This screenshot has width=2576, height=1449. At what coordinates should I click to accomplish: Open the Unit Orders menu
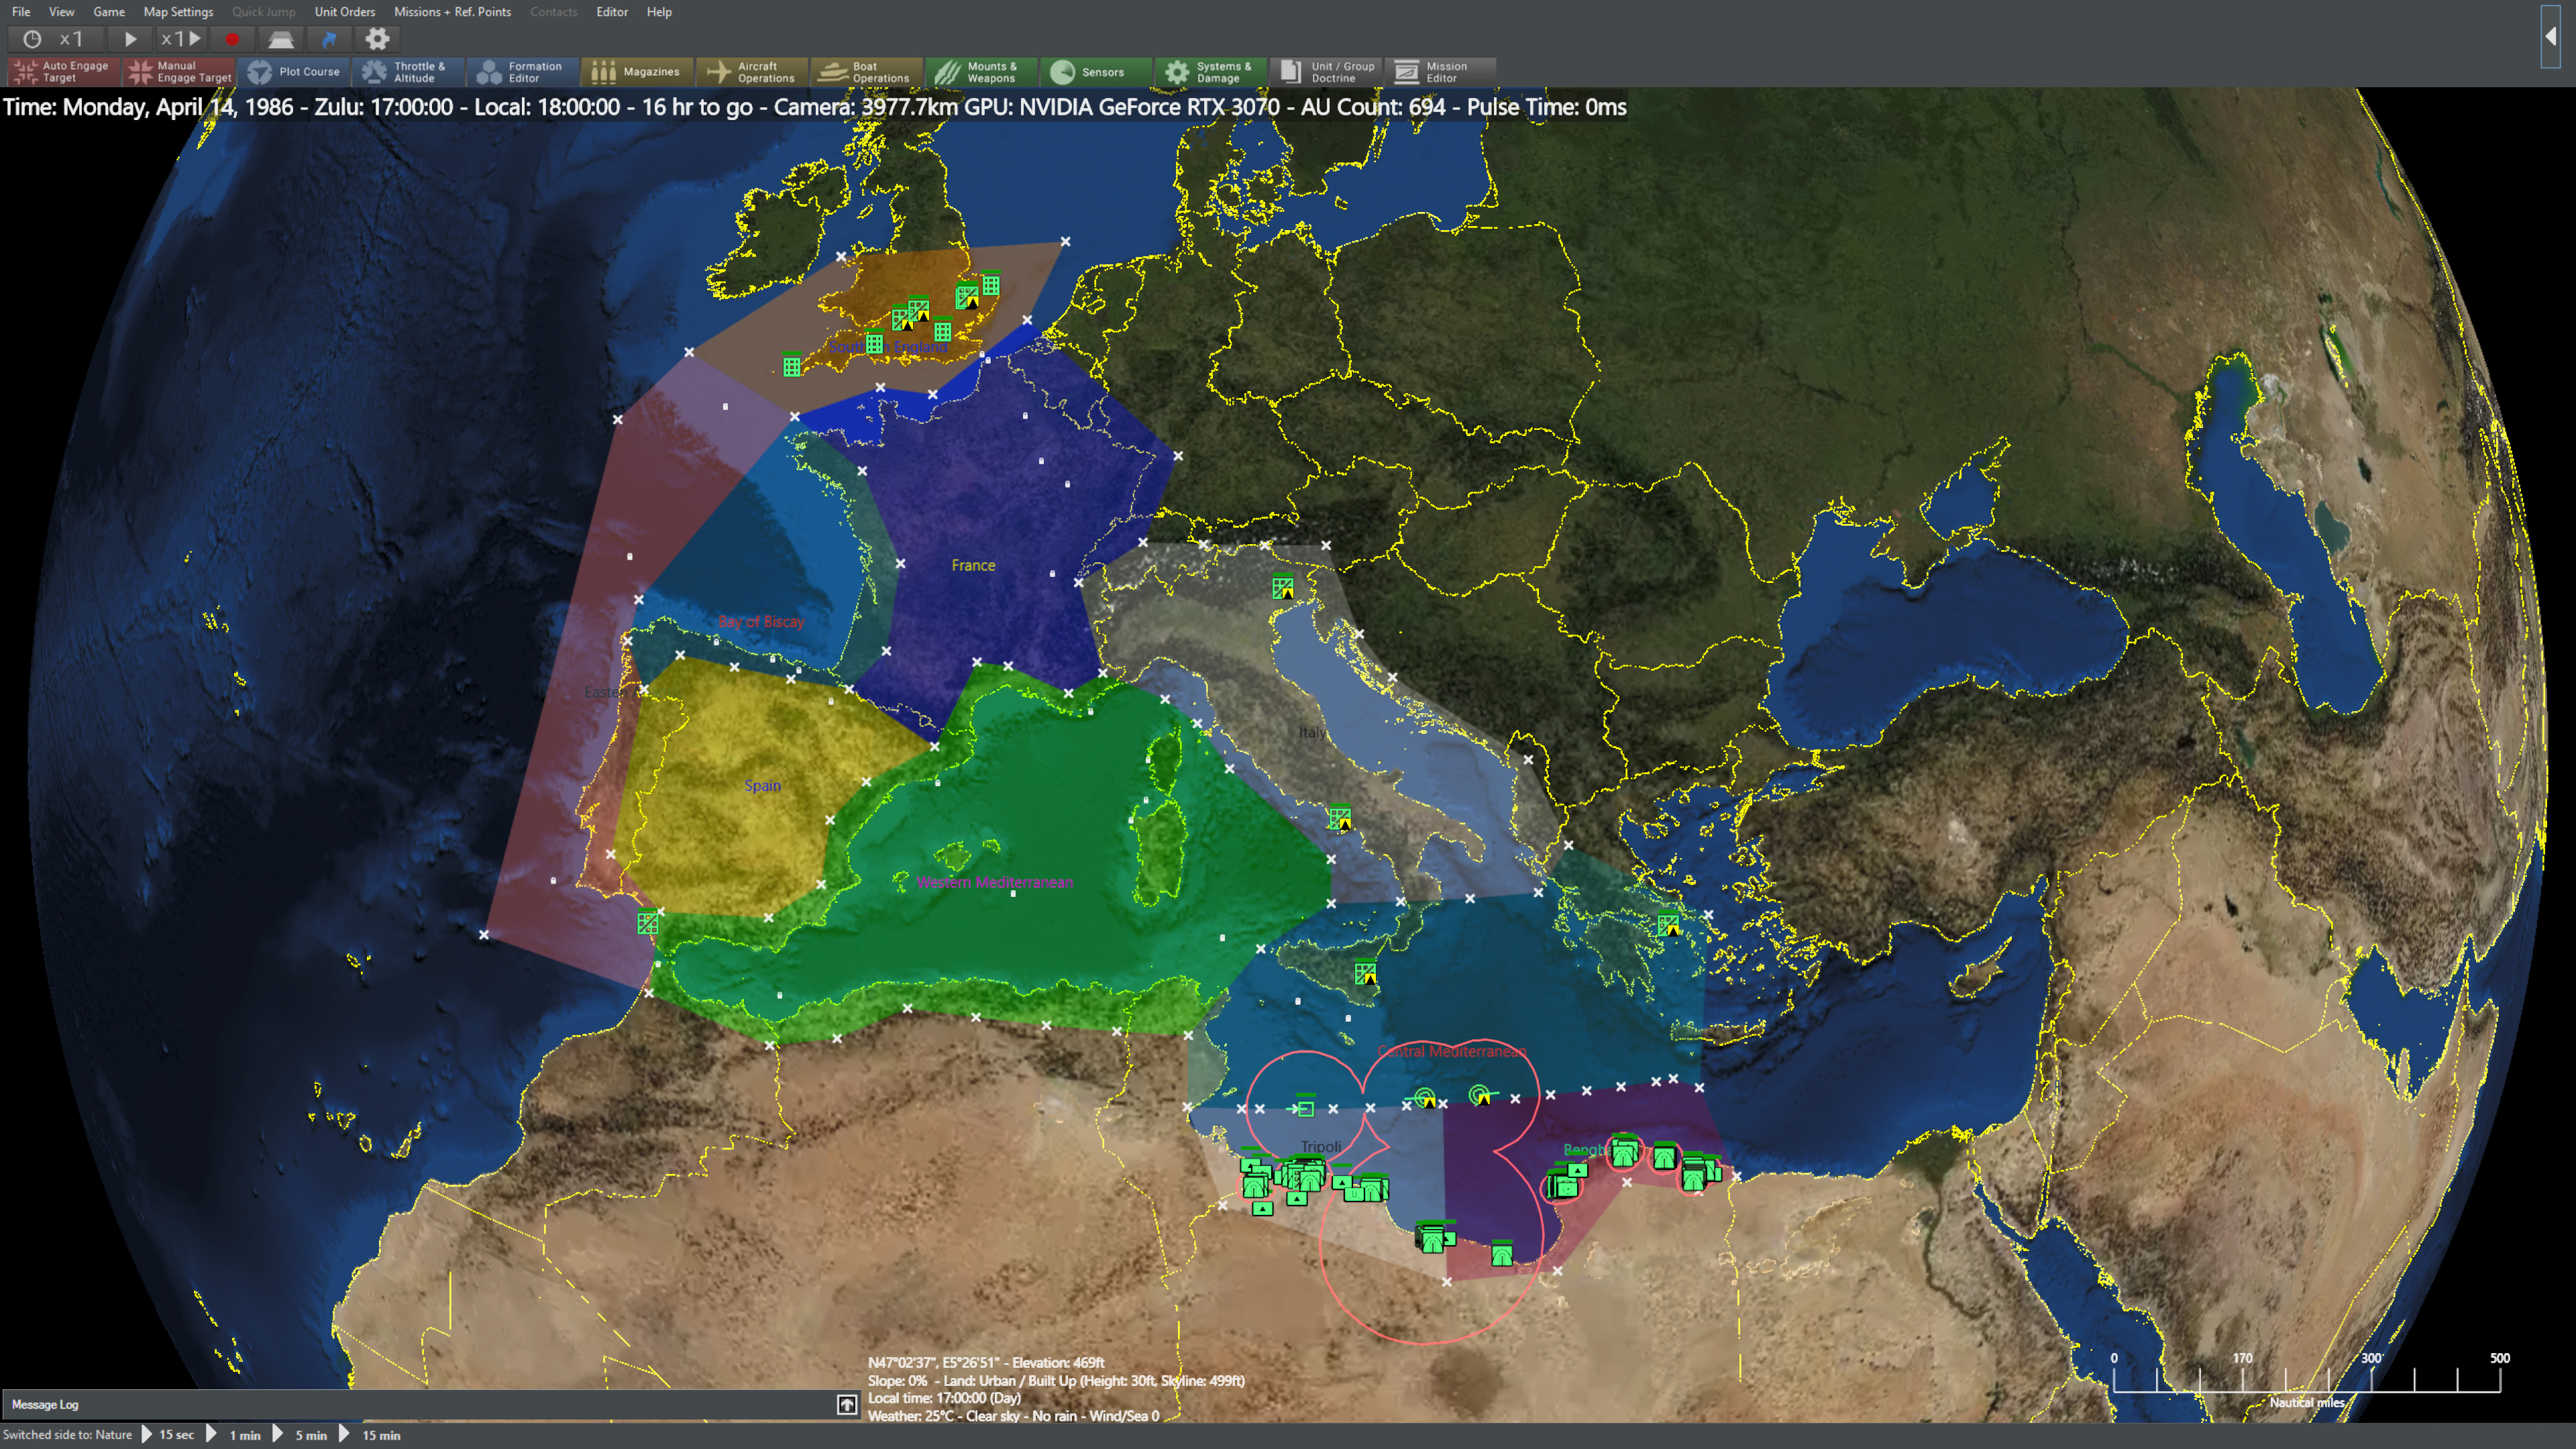[x=344, y=12]
